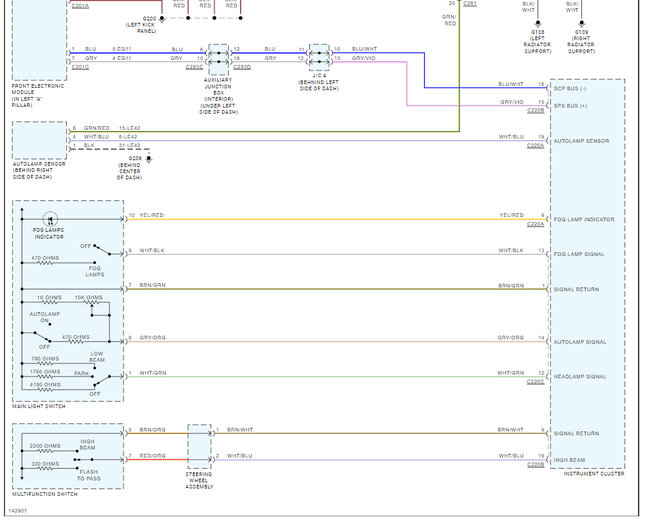Select the INSTRUMENT CLUSTER caption
The width and height of the screenshot is (650, 520).
(594, 473)
